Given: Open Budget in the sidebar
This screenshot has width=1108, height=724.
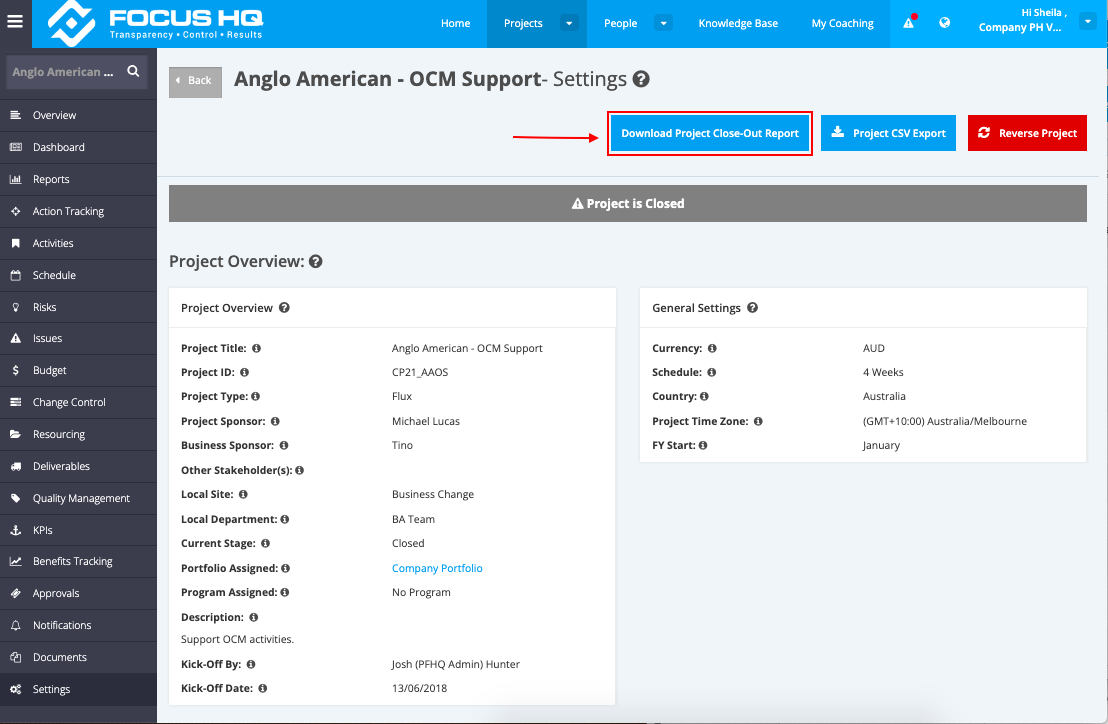Looking at the screenshot, I should (78, 370).
